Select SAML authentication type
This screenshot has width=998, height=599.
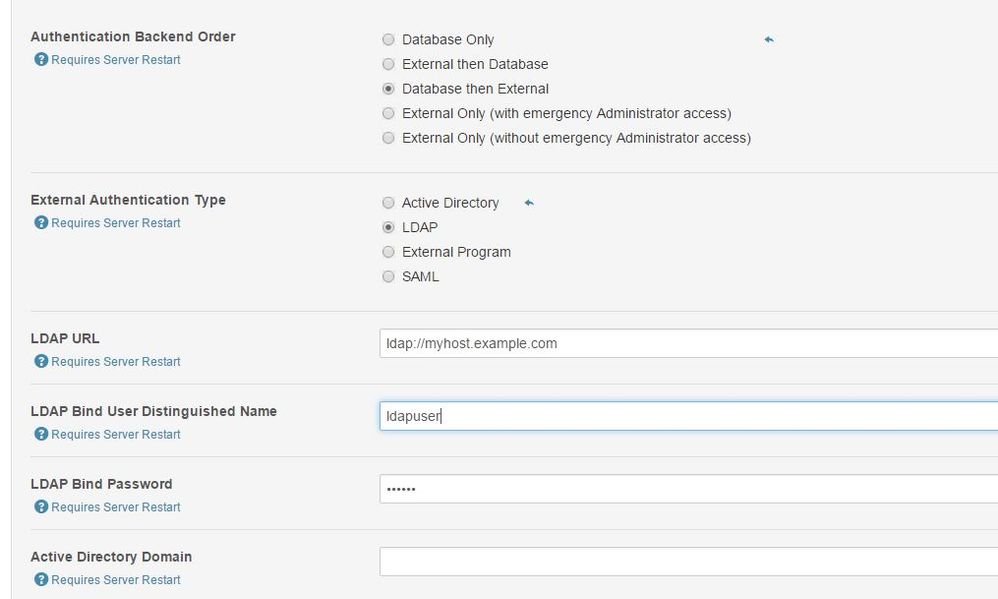click(389, 276)
